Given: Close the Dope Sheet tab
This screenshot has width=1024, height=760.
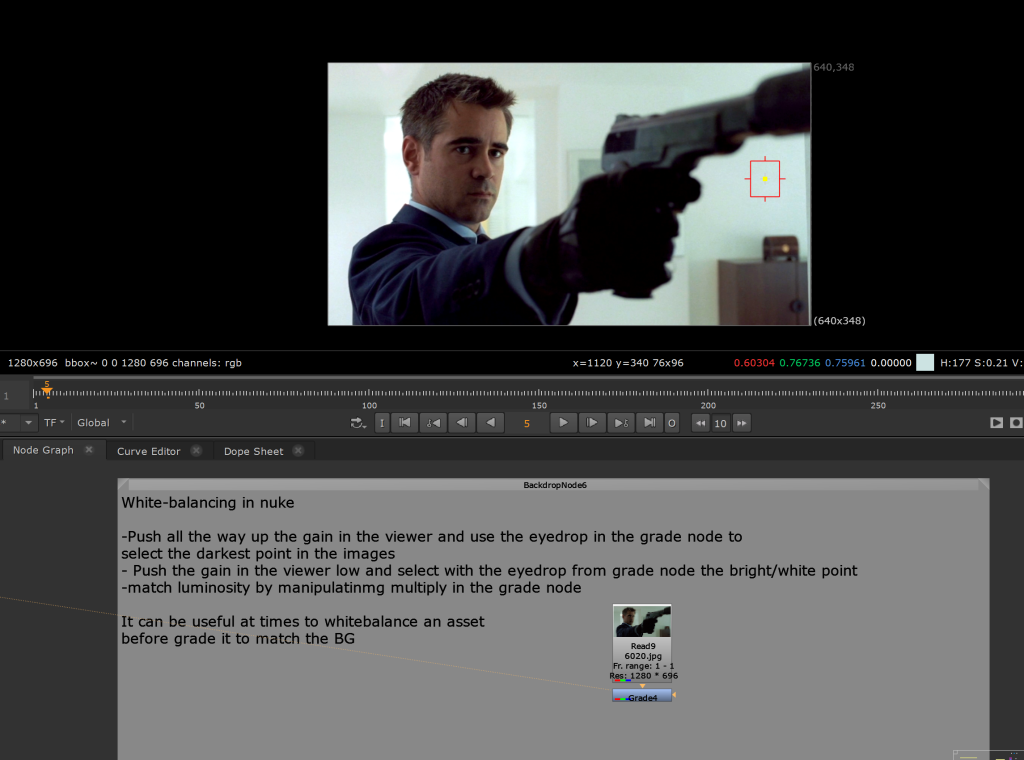Looking at the screenshot, I should (298, 451).
